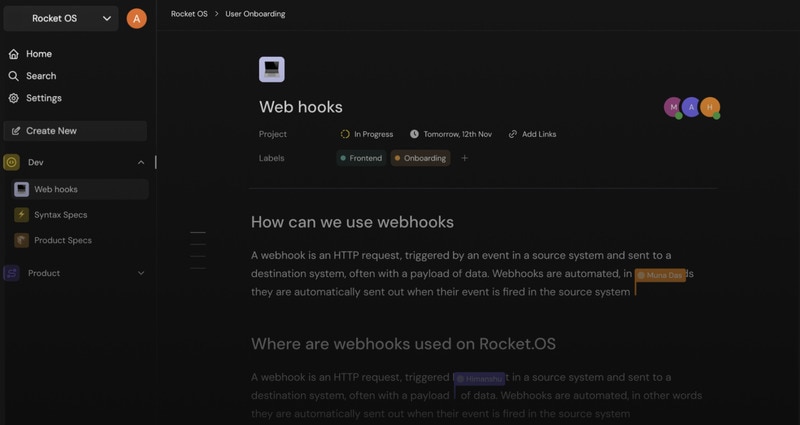Go to Home in the sidebar
Image resolution: width=800 pixels, height=425 pixels.
[x=38, y=54]
